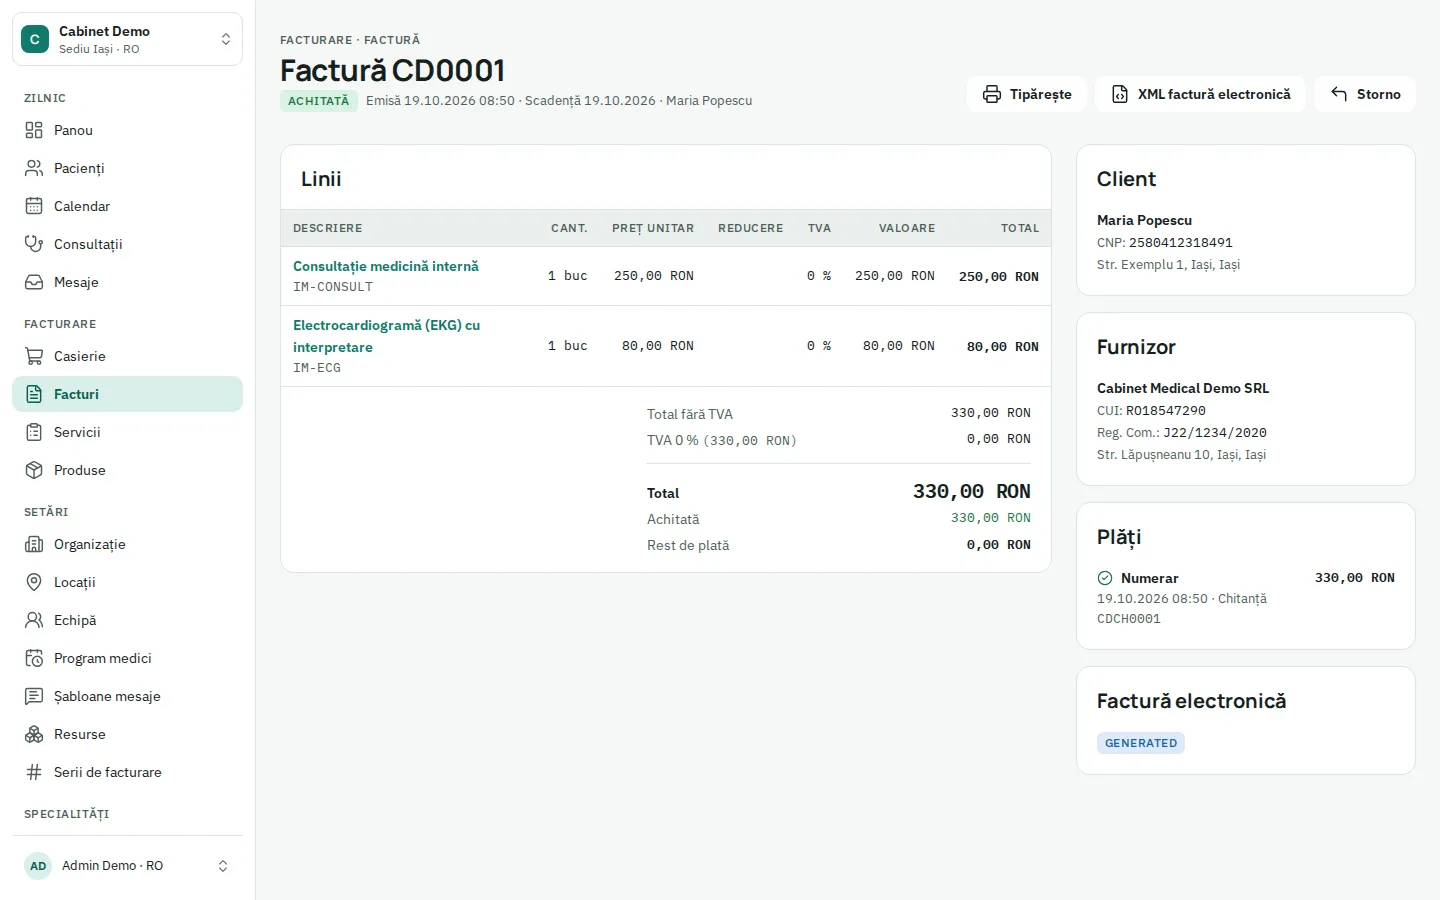Click the Serii de facturare hash icon
The height and width of the screenshot is (900, 1440).
[x=34, y=772]
